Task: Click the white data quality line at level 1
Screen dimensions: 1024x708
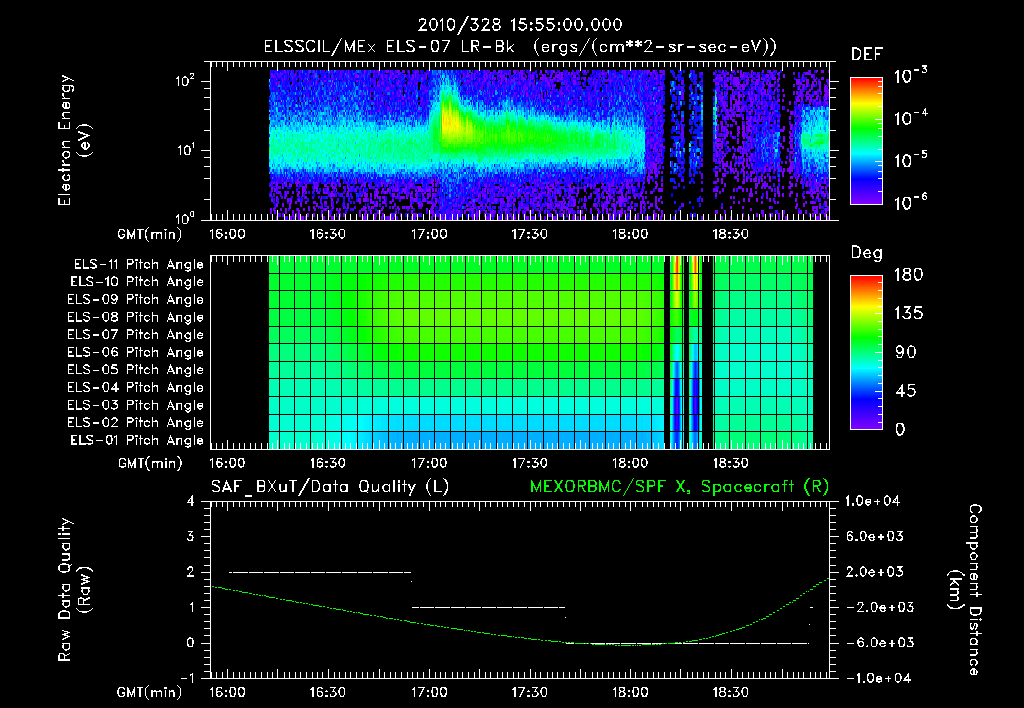Action: (x=488, y=607)
